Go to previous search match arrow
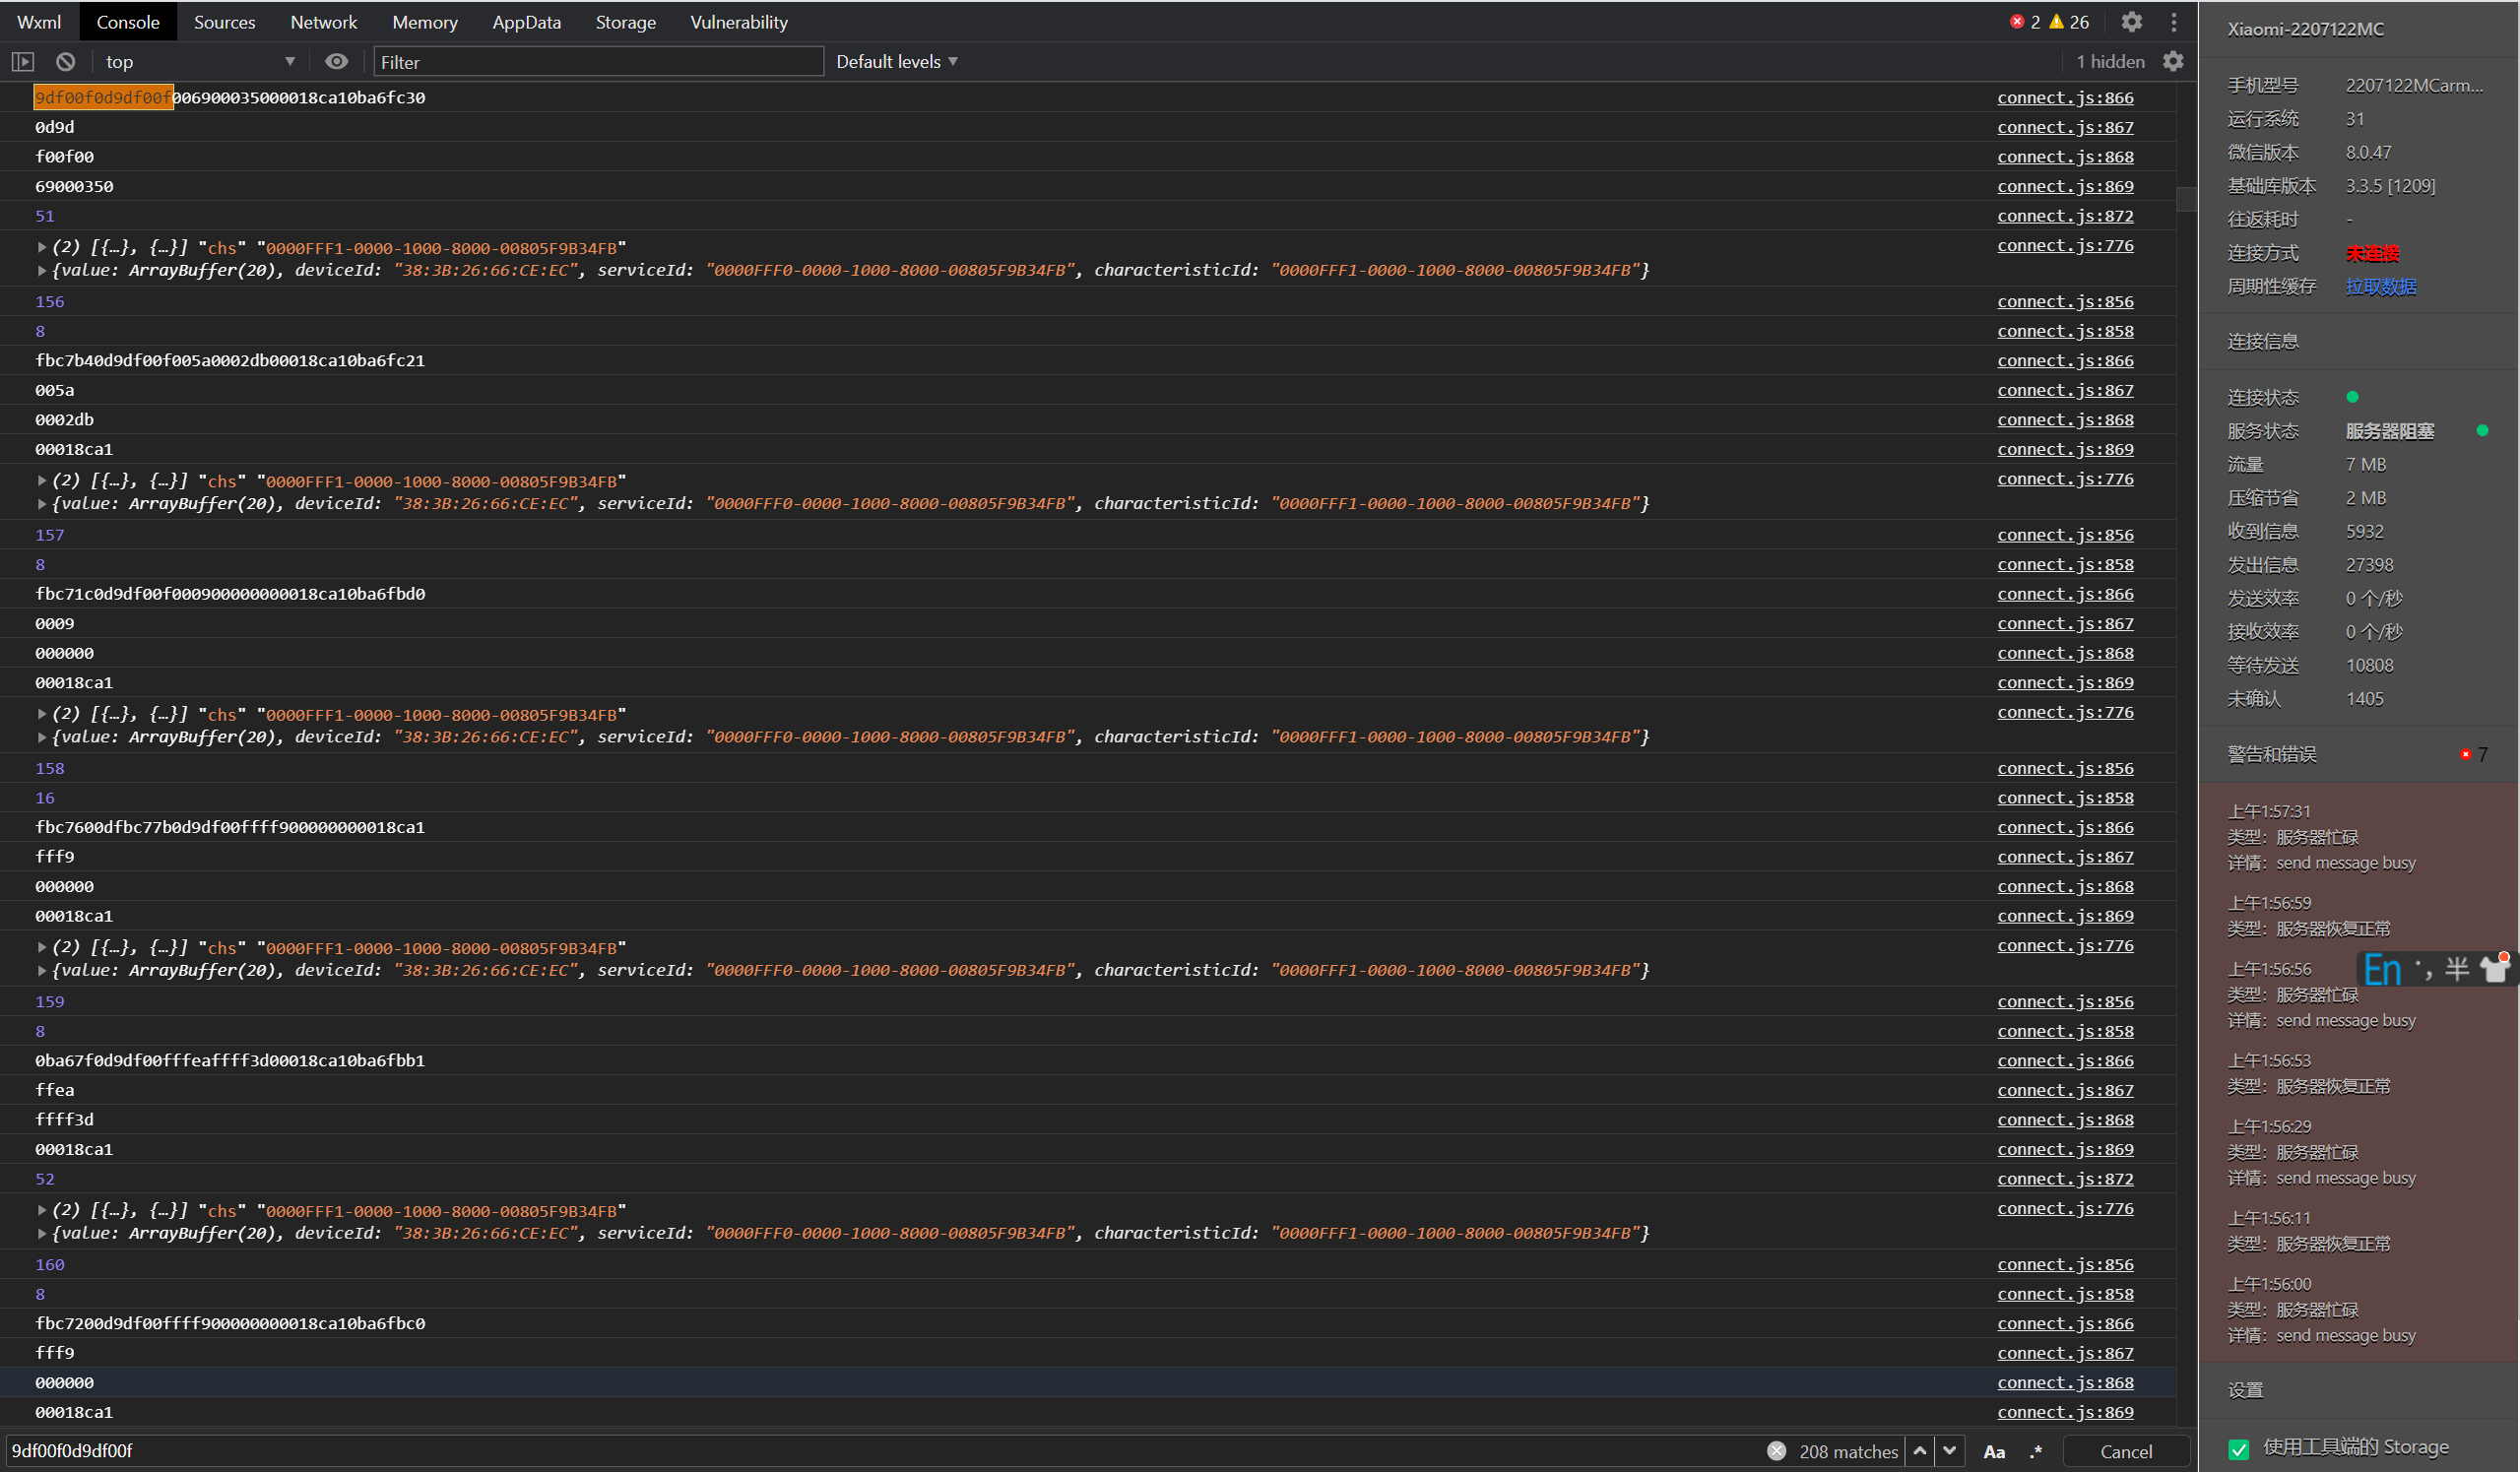 (x=1920, y=1450)
